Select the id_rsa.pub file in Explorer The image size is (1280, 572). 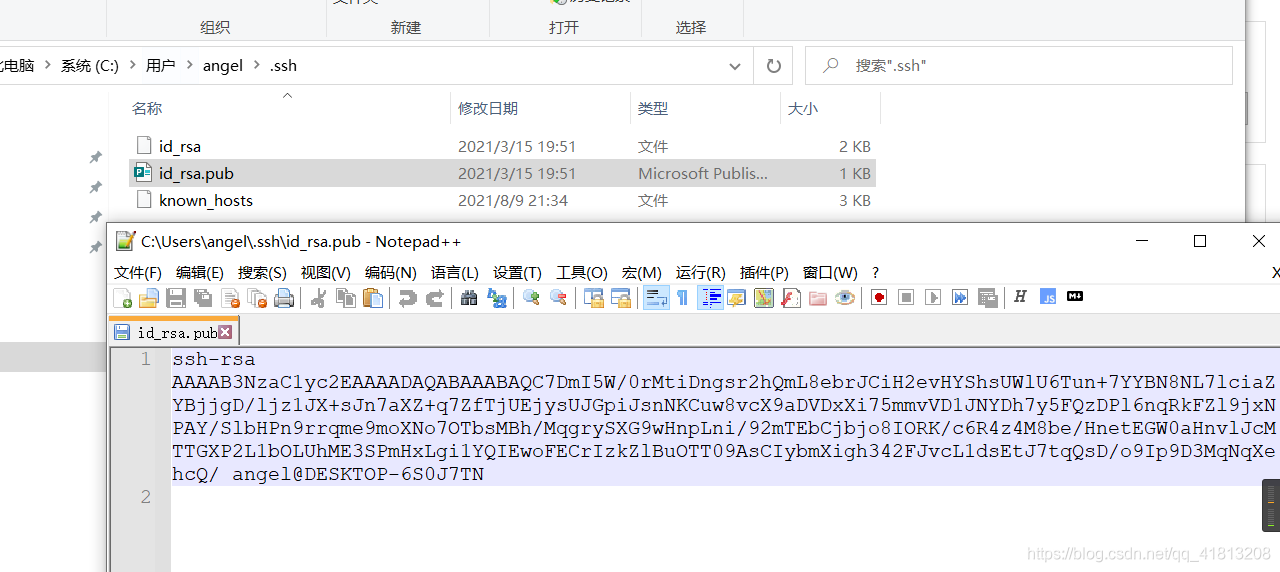pos(502,173)
